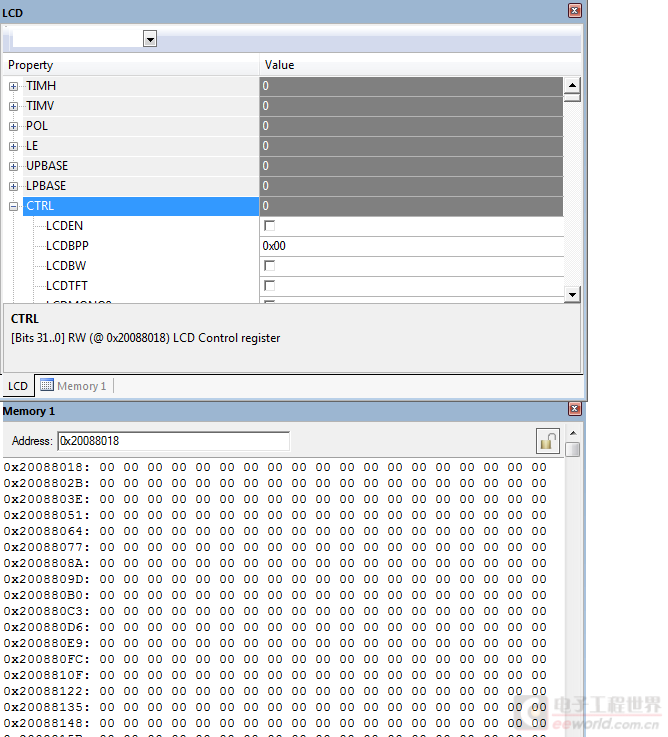Click the CTRL value cell
This screenshot has width=668, height=737.
pos(411,206)
